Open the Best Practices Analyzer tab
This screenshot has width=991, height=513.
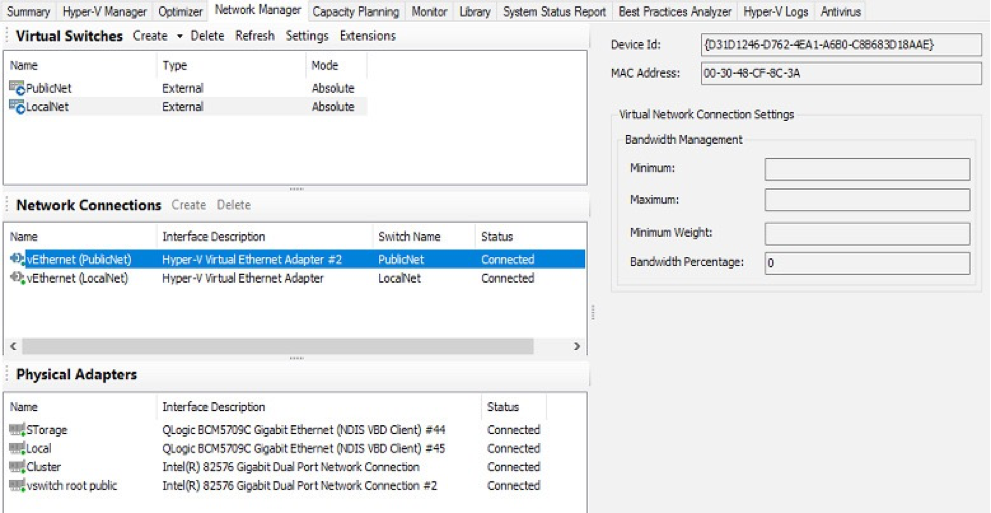click(x=675, y=12)
